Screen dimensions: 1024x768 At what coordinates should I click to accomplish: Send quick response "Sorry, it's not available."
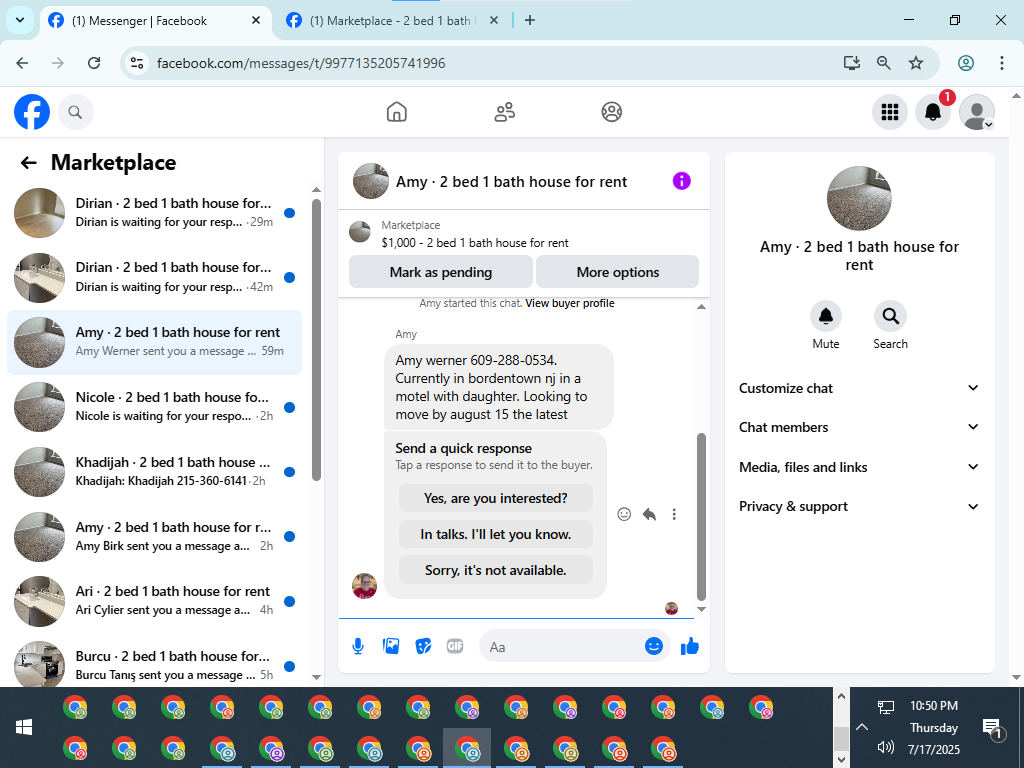pyautogui.click(x=496, y=570)
